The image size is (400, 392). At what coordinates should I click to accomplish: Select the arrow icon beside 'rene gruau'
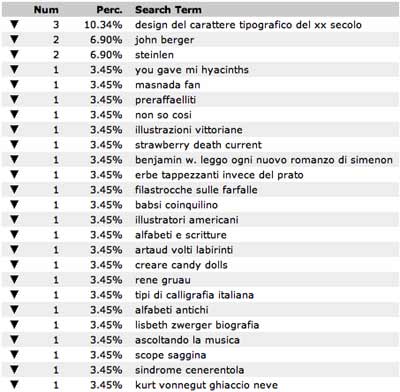point(14,279)
